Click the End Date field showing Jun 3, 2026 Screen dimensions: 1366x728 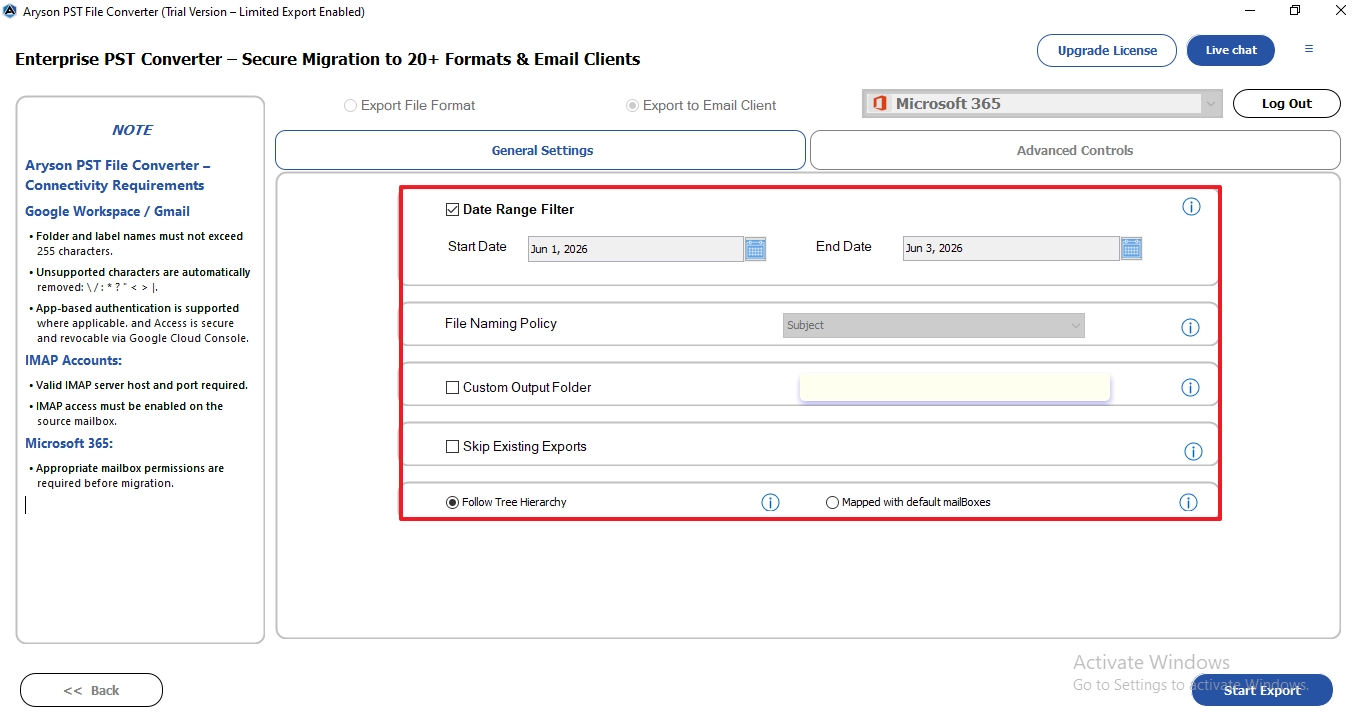tap(1010, 249)
